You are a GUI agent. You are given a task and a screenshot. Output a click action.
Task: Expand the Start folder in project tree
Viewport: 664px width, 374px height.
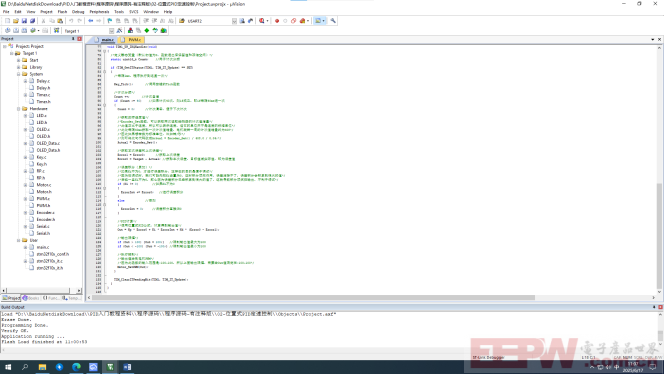click(x=19, y=60)
